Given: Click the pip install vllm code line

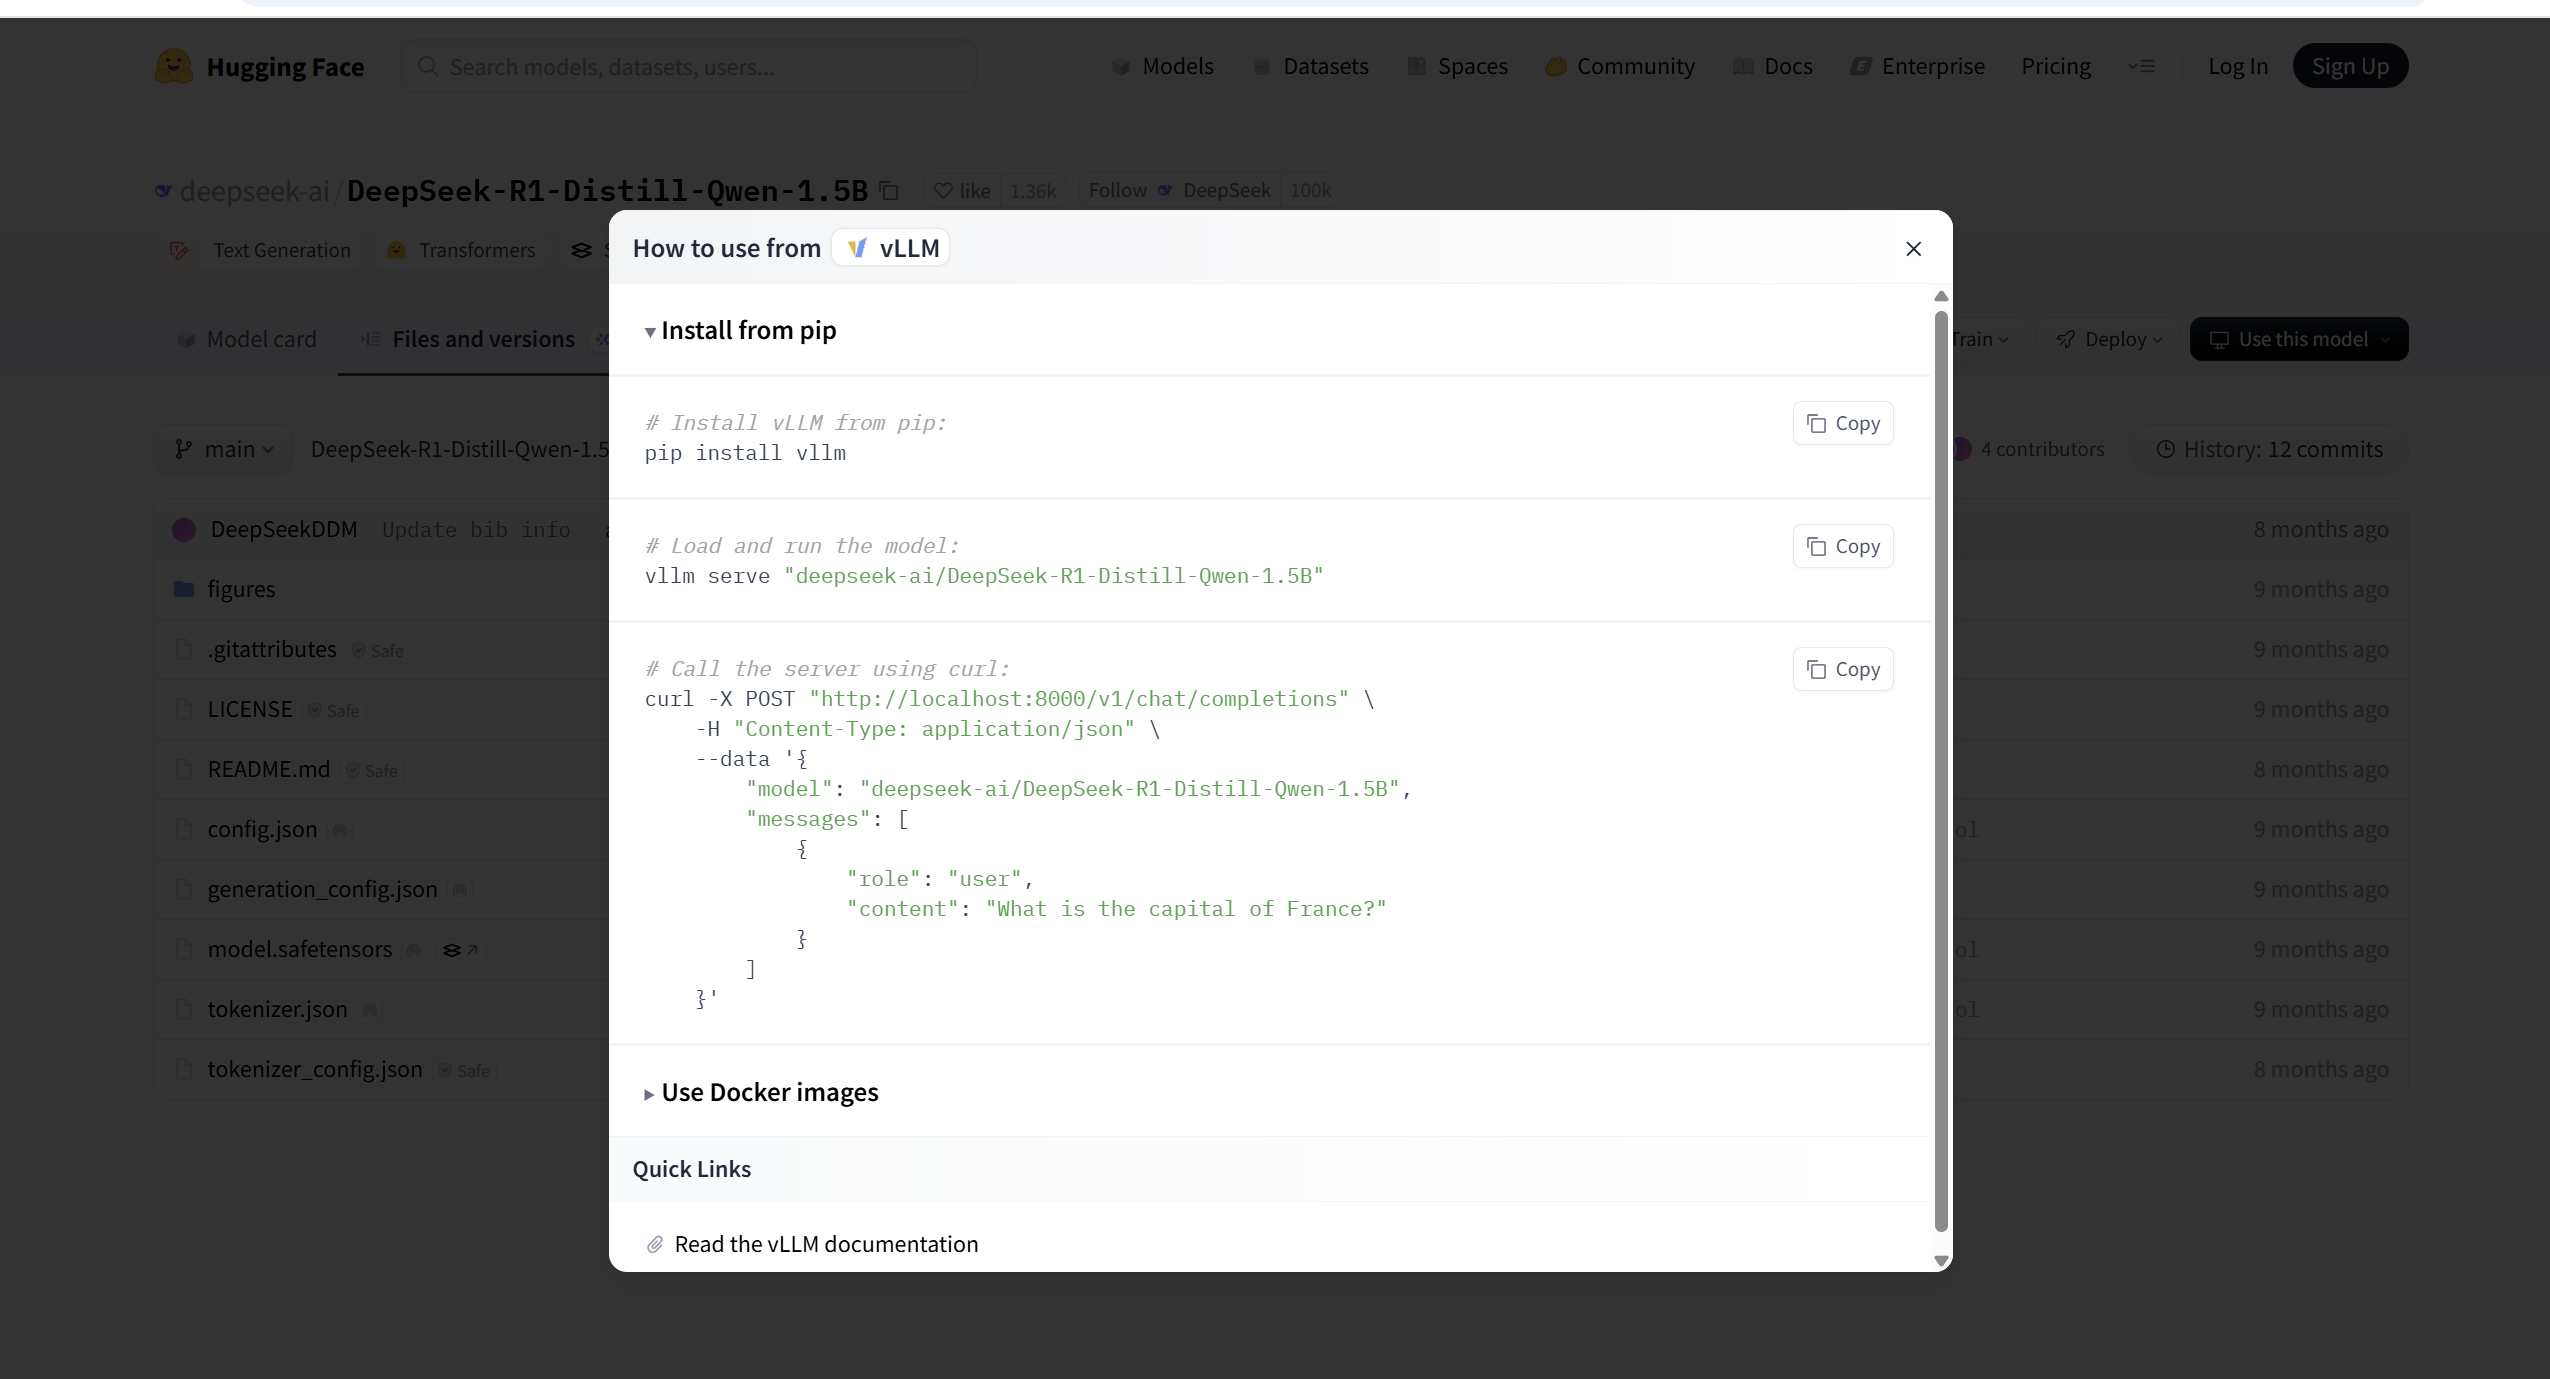Looking at the screenshot, I should point(745,454).
